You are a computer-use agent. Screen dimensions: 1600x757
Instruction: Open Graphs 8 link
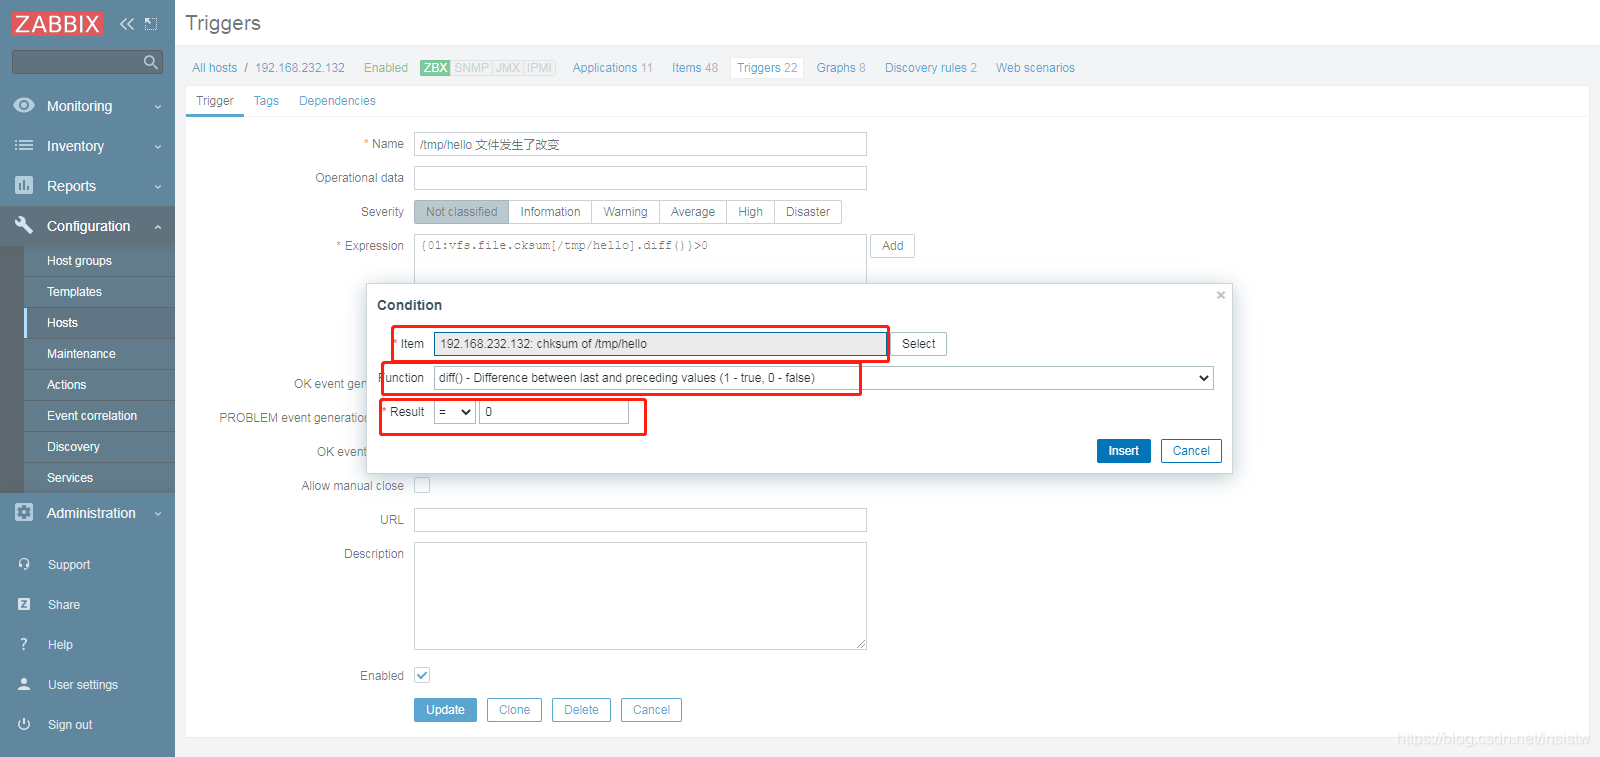(841, 68)
